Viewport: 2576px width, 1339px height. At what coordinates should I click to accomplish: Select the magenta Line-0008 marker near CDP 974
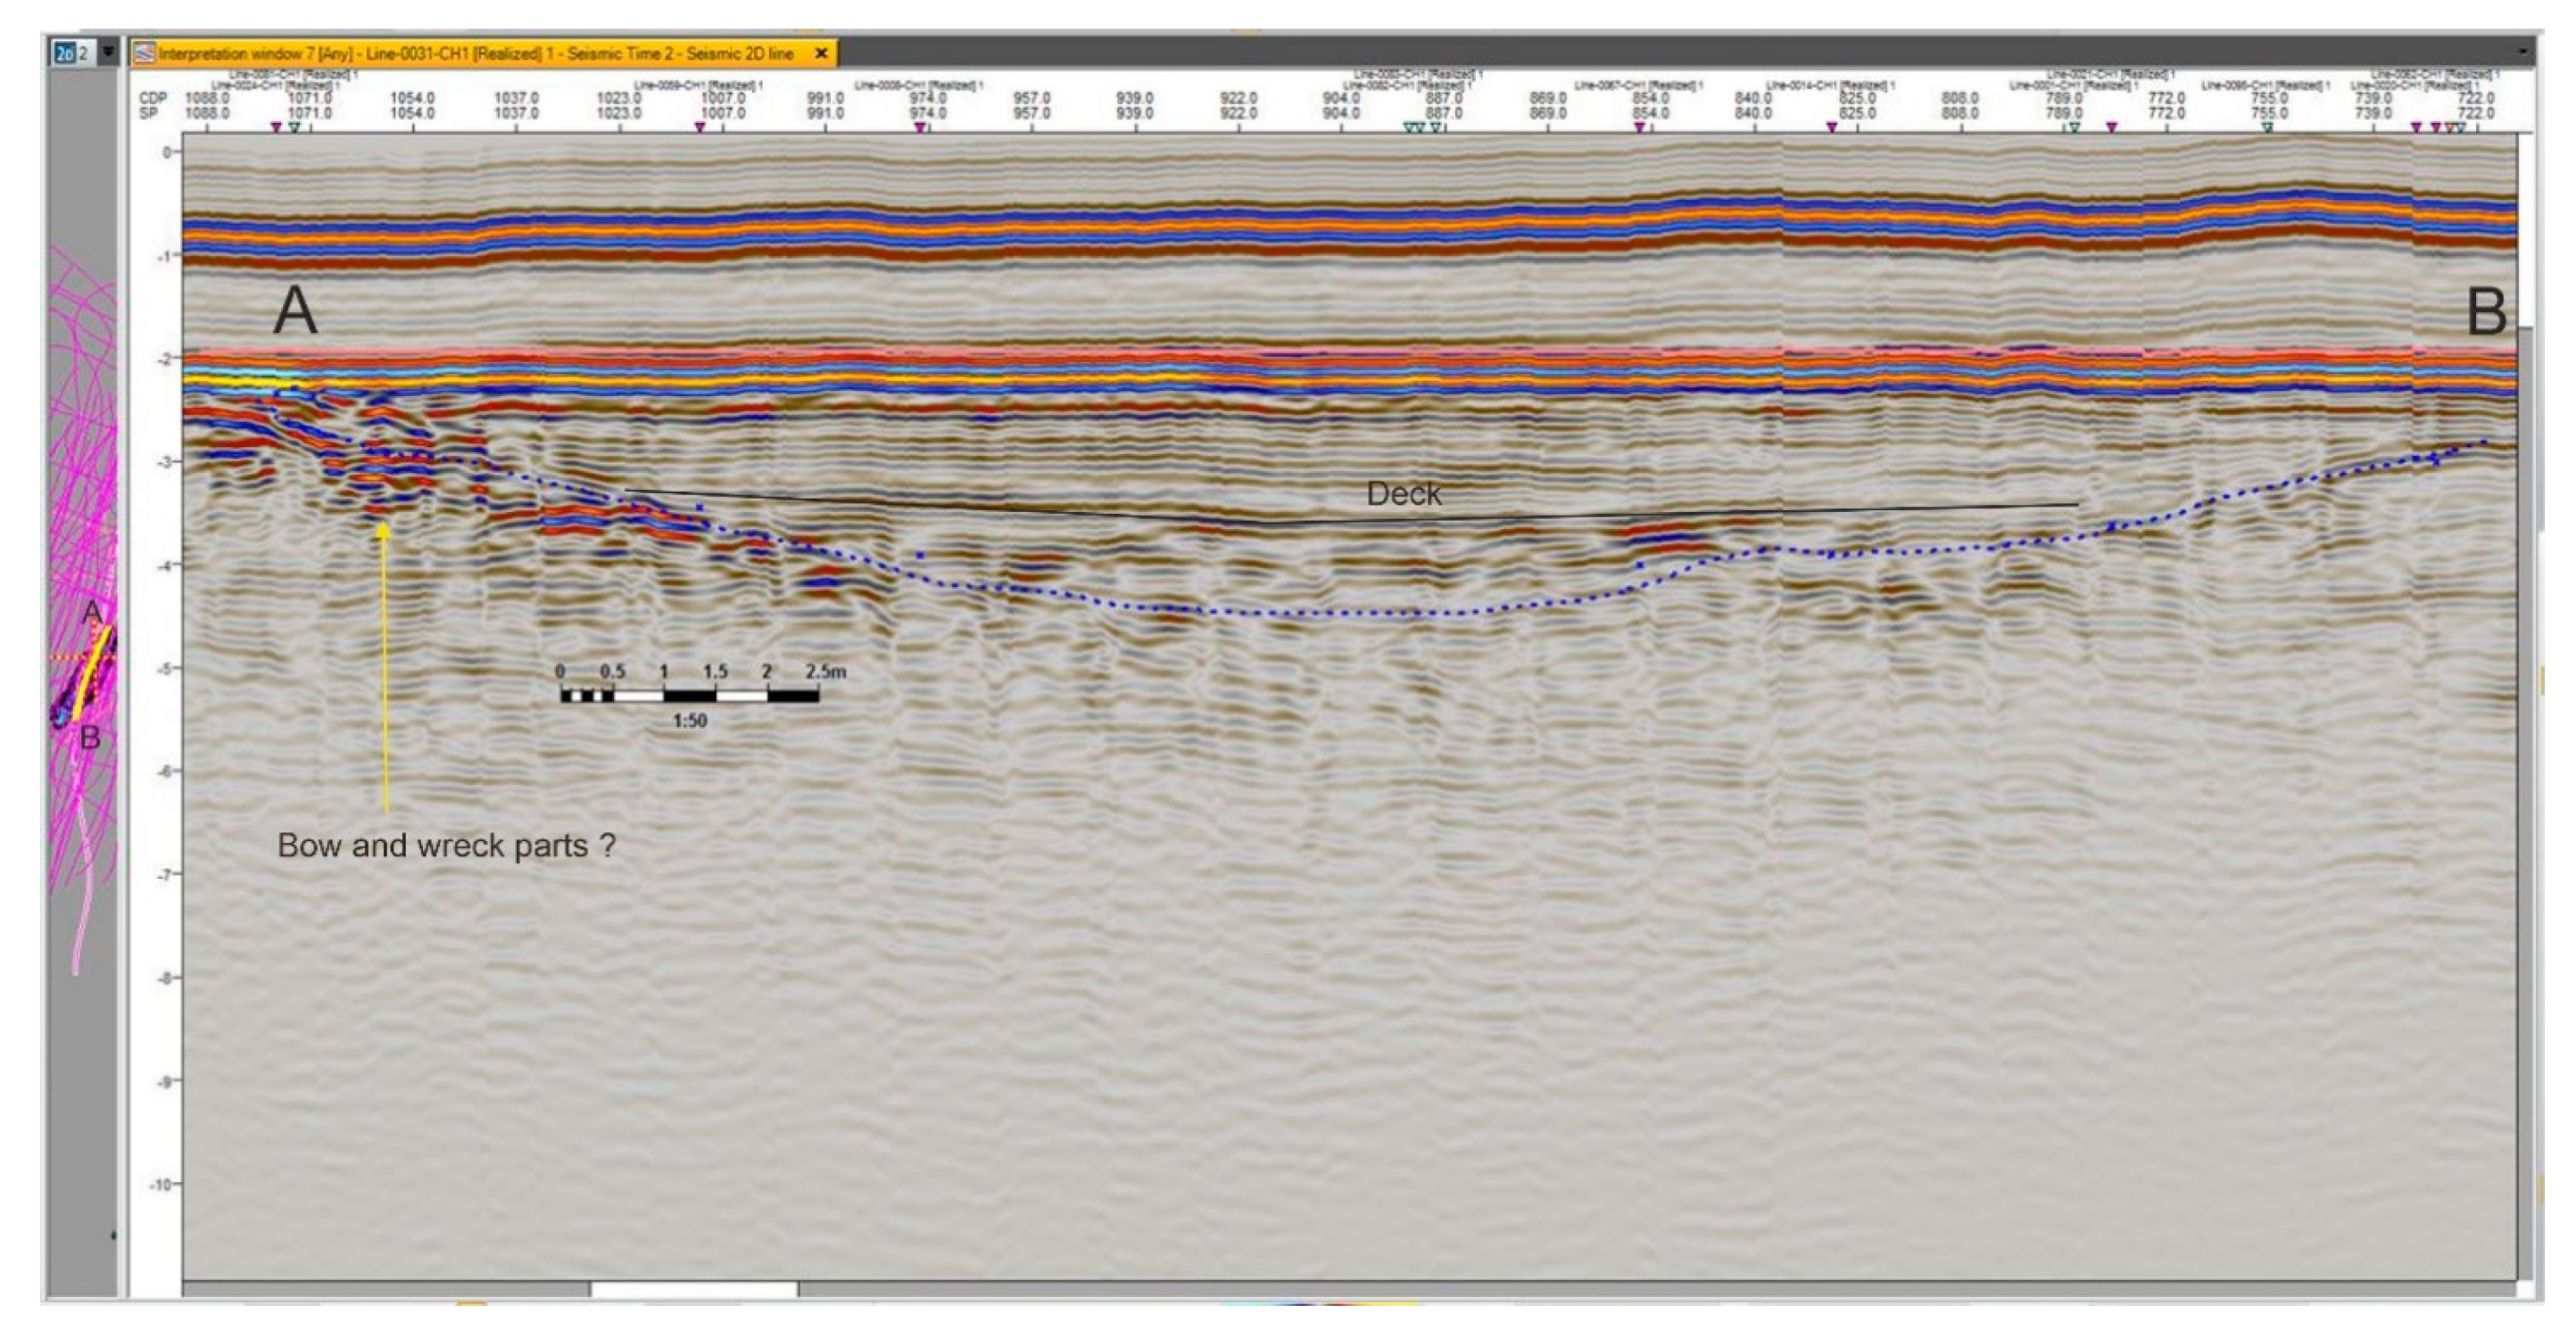[919, 128]
